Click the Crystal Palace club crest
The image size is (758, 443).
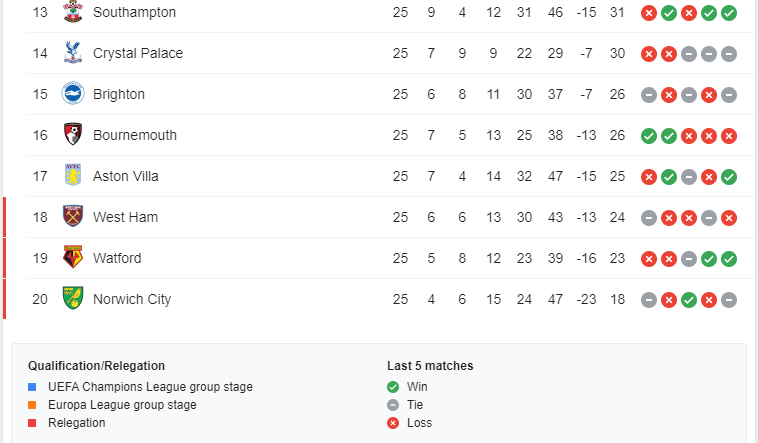(72, 53)
